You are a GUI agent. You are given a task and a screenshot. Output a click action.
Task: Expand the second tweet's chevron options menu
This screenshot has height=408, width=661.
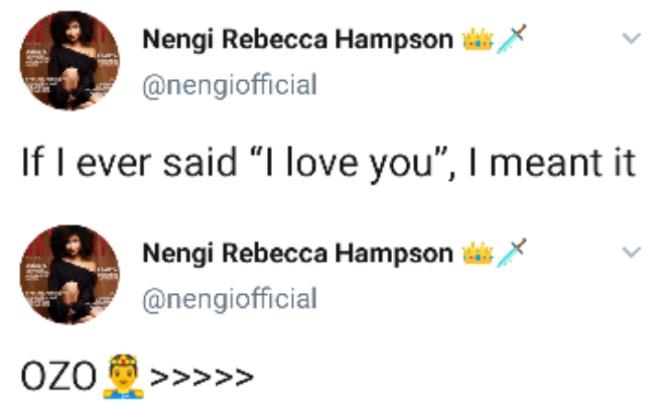631,252
